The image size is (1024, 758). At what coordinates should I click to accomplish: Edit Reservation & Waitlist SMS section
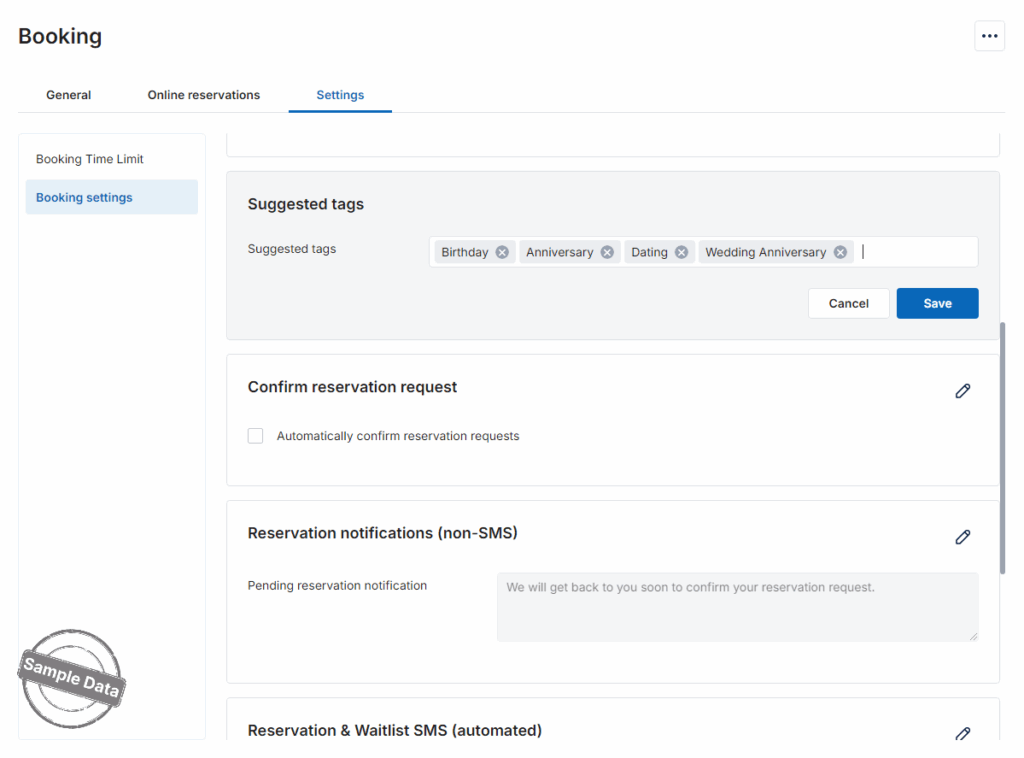(x=962, y=734)
